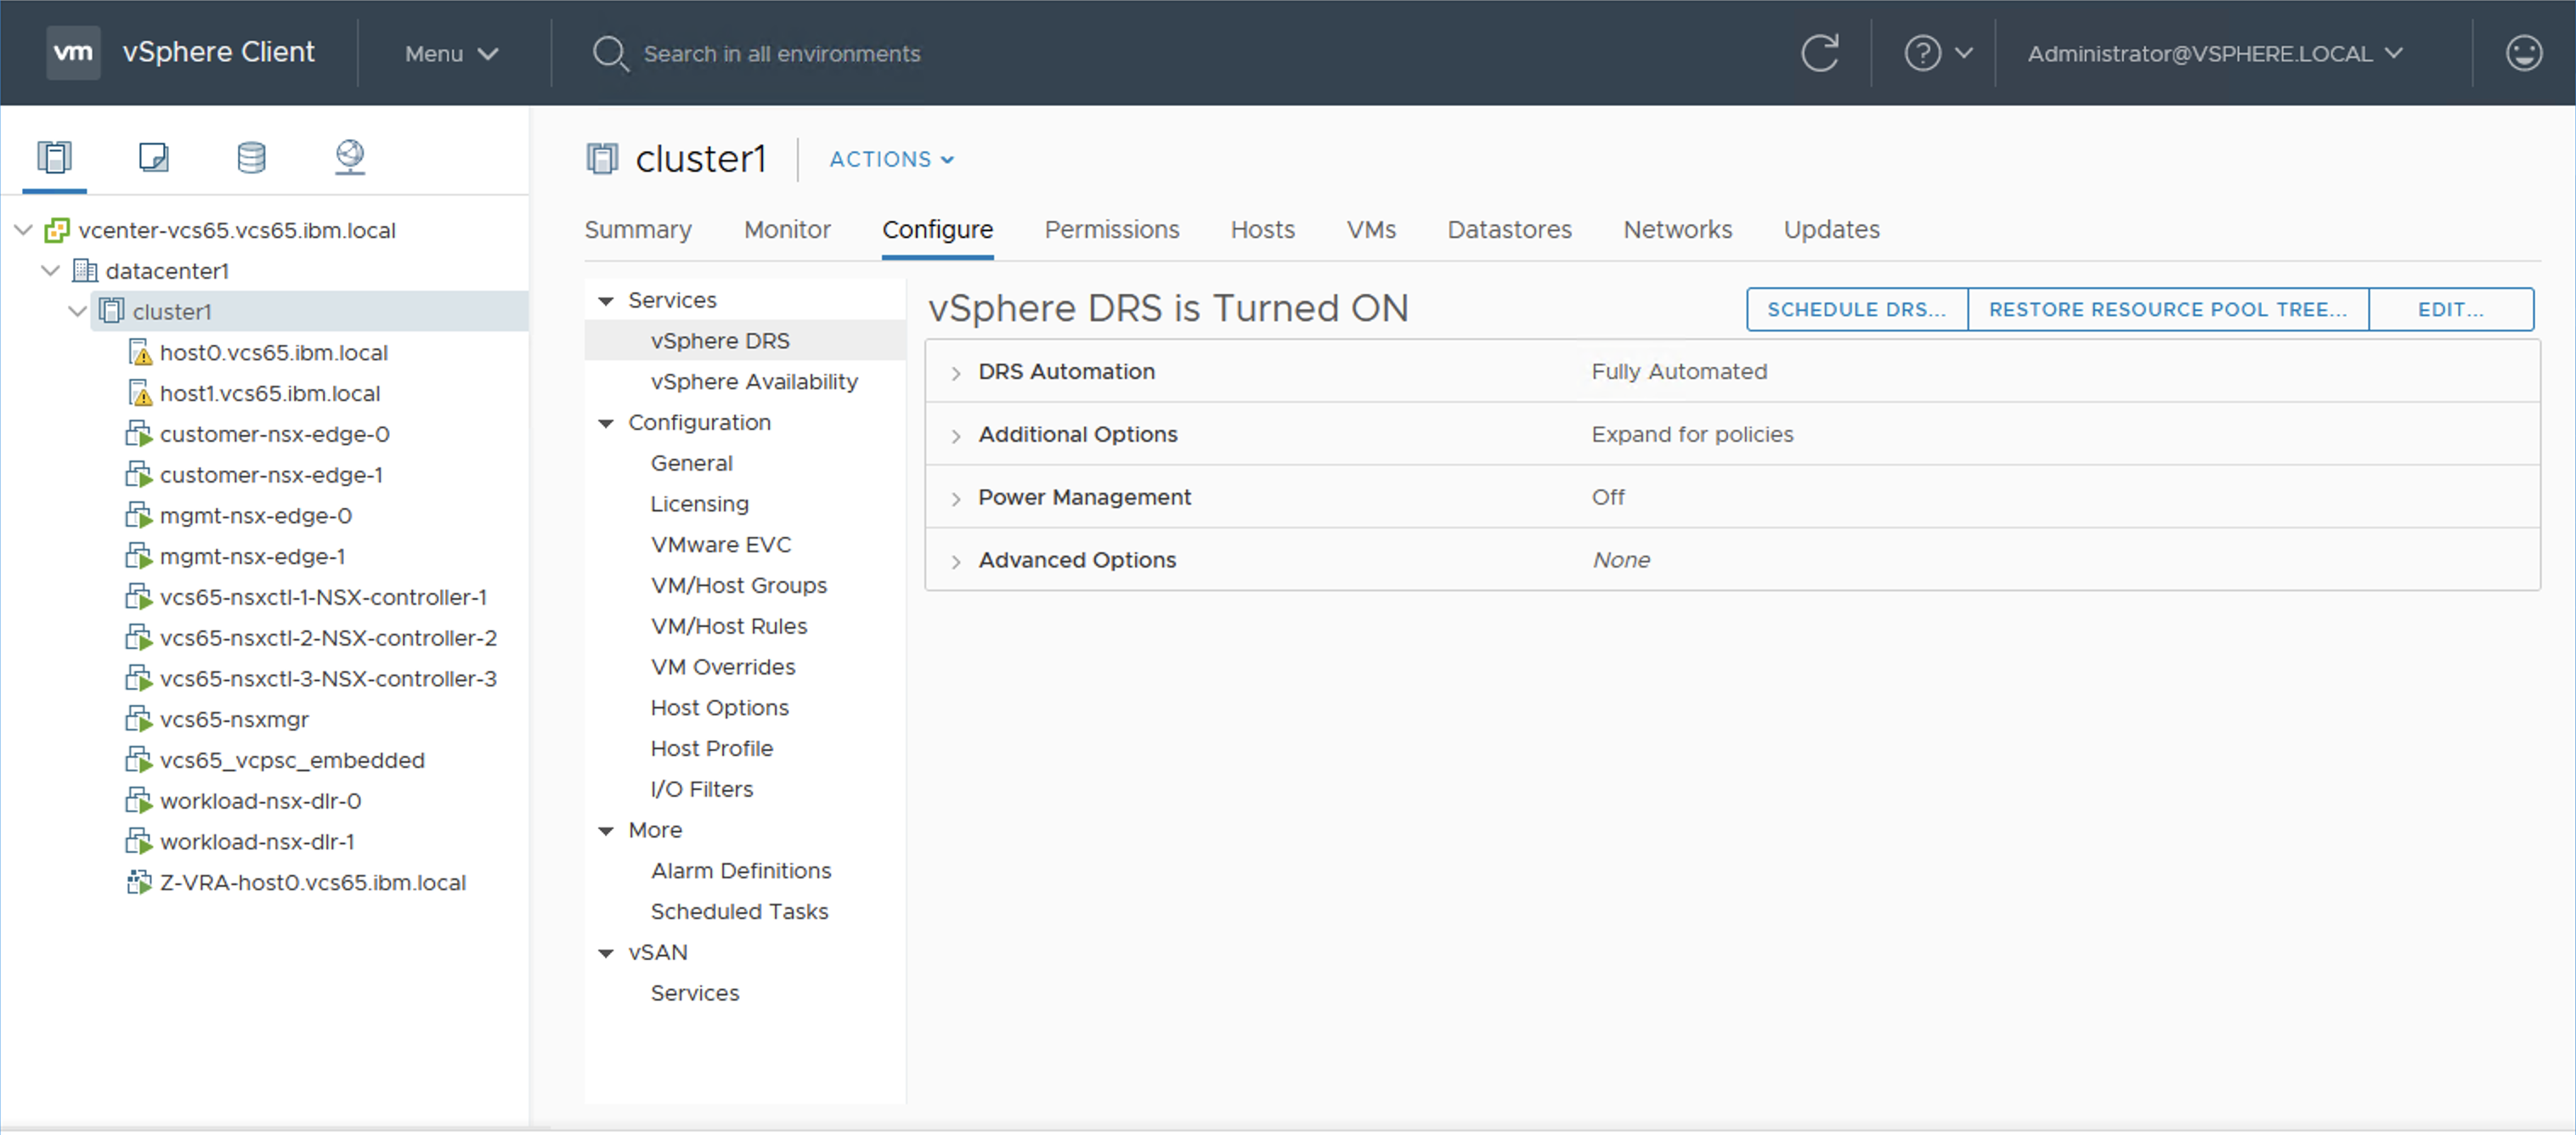Image resolution: width=2576 pixels, height=1135 pixels.
Task: Open the Hosts and Clusters inventory view icon
Action: 54,157
